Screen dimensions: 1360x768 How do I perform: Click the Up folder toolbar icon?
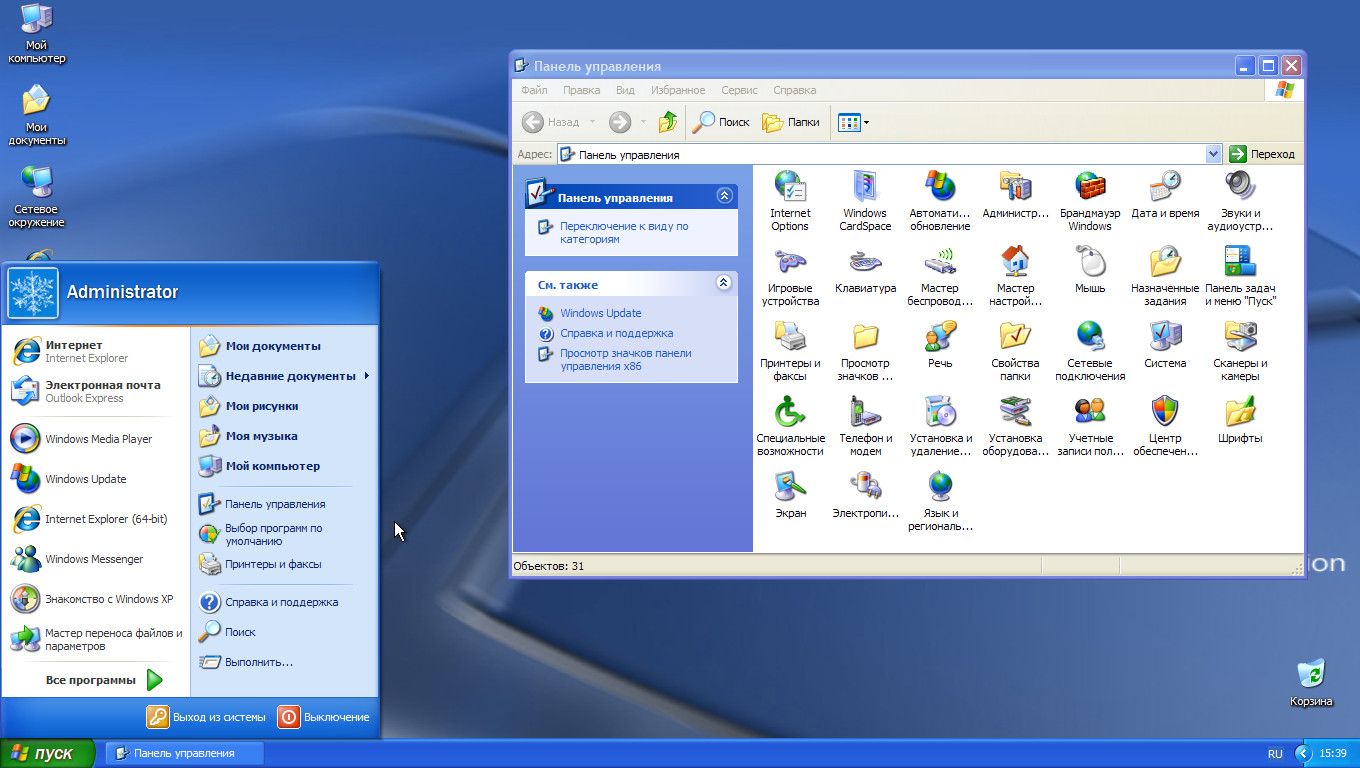668,122
